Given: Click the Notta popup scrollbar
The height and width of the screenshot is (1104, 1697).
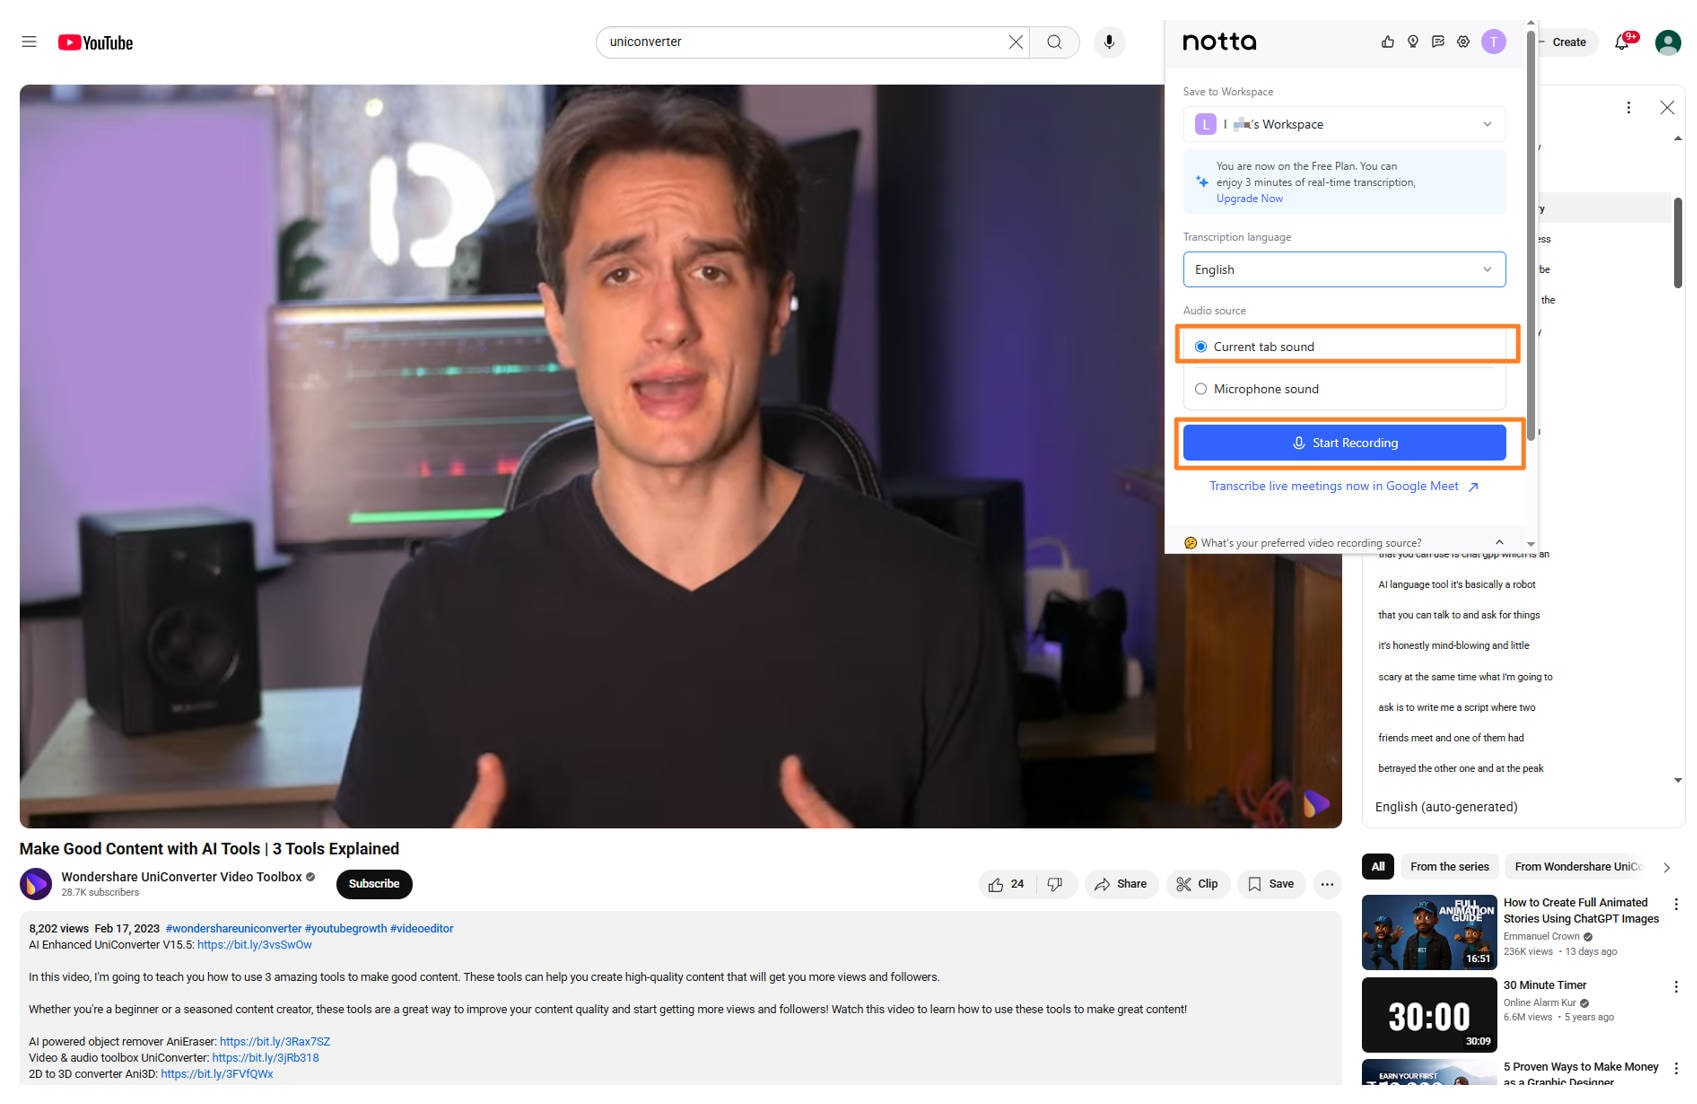Looking at the screenshot, I should [x=1530, y=235].
